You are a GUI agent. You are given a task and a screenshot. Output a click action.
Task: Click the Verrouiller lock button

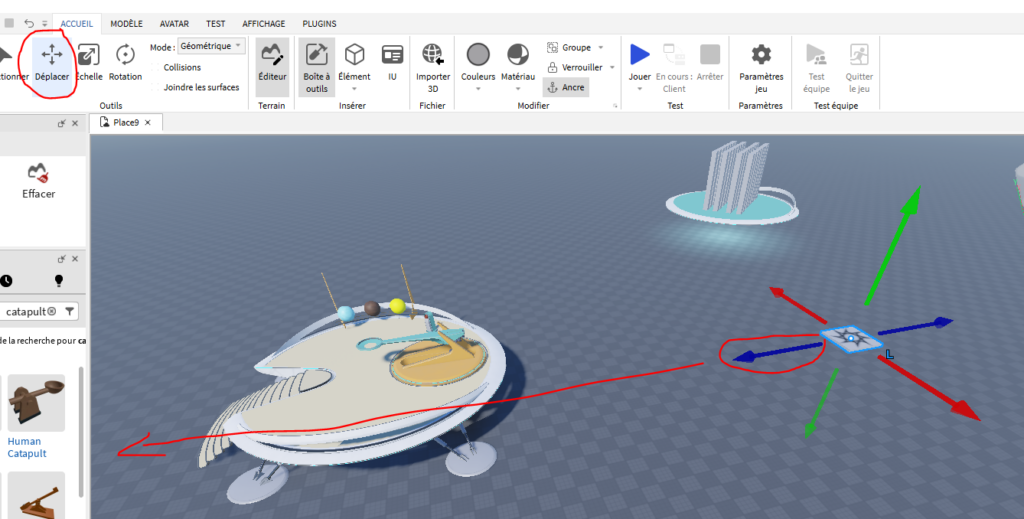pos(575,67)
